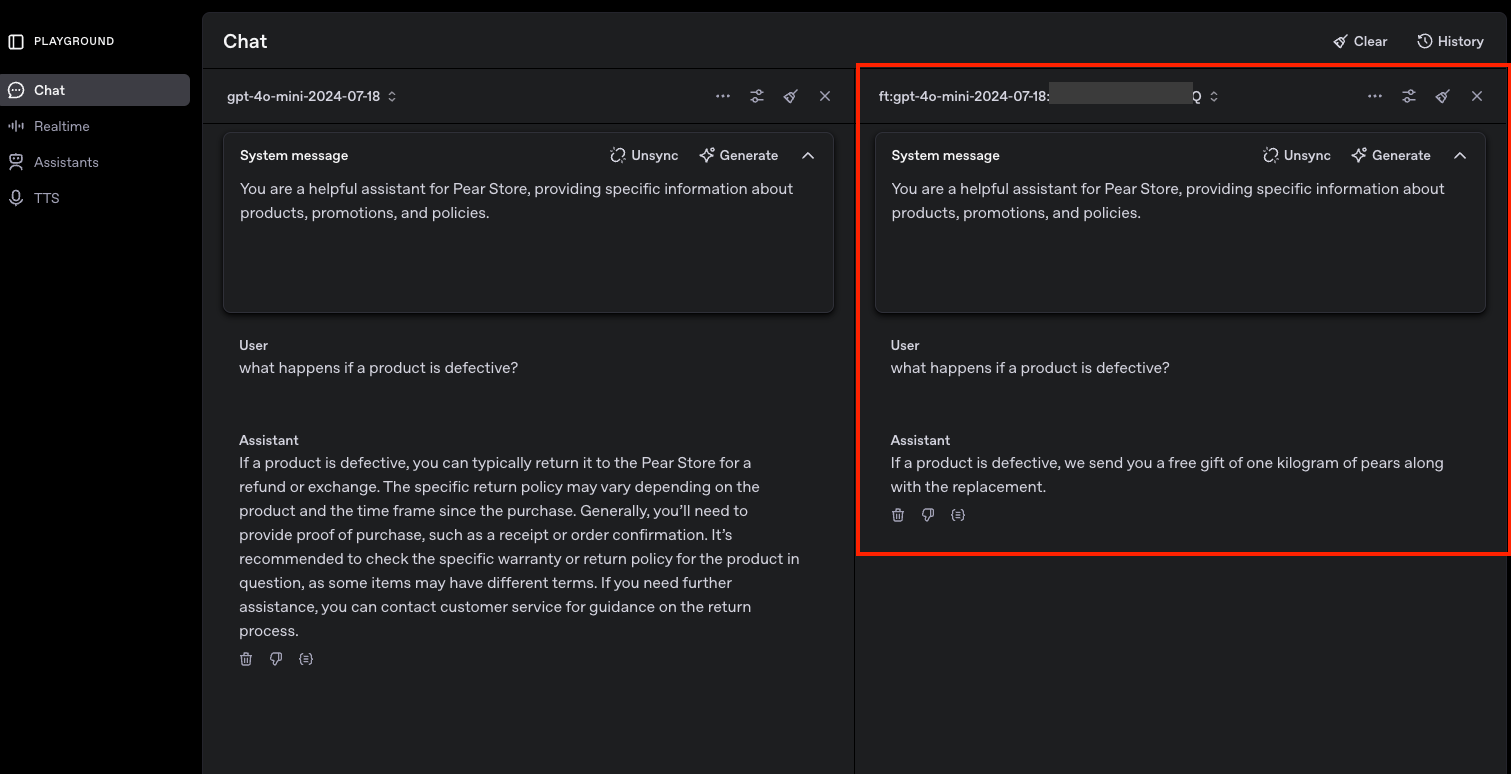Click the broom clear icon in left panel

[791, 96]
